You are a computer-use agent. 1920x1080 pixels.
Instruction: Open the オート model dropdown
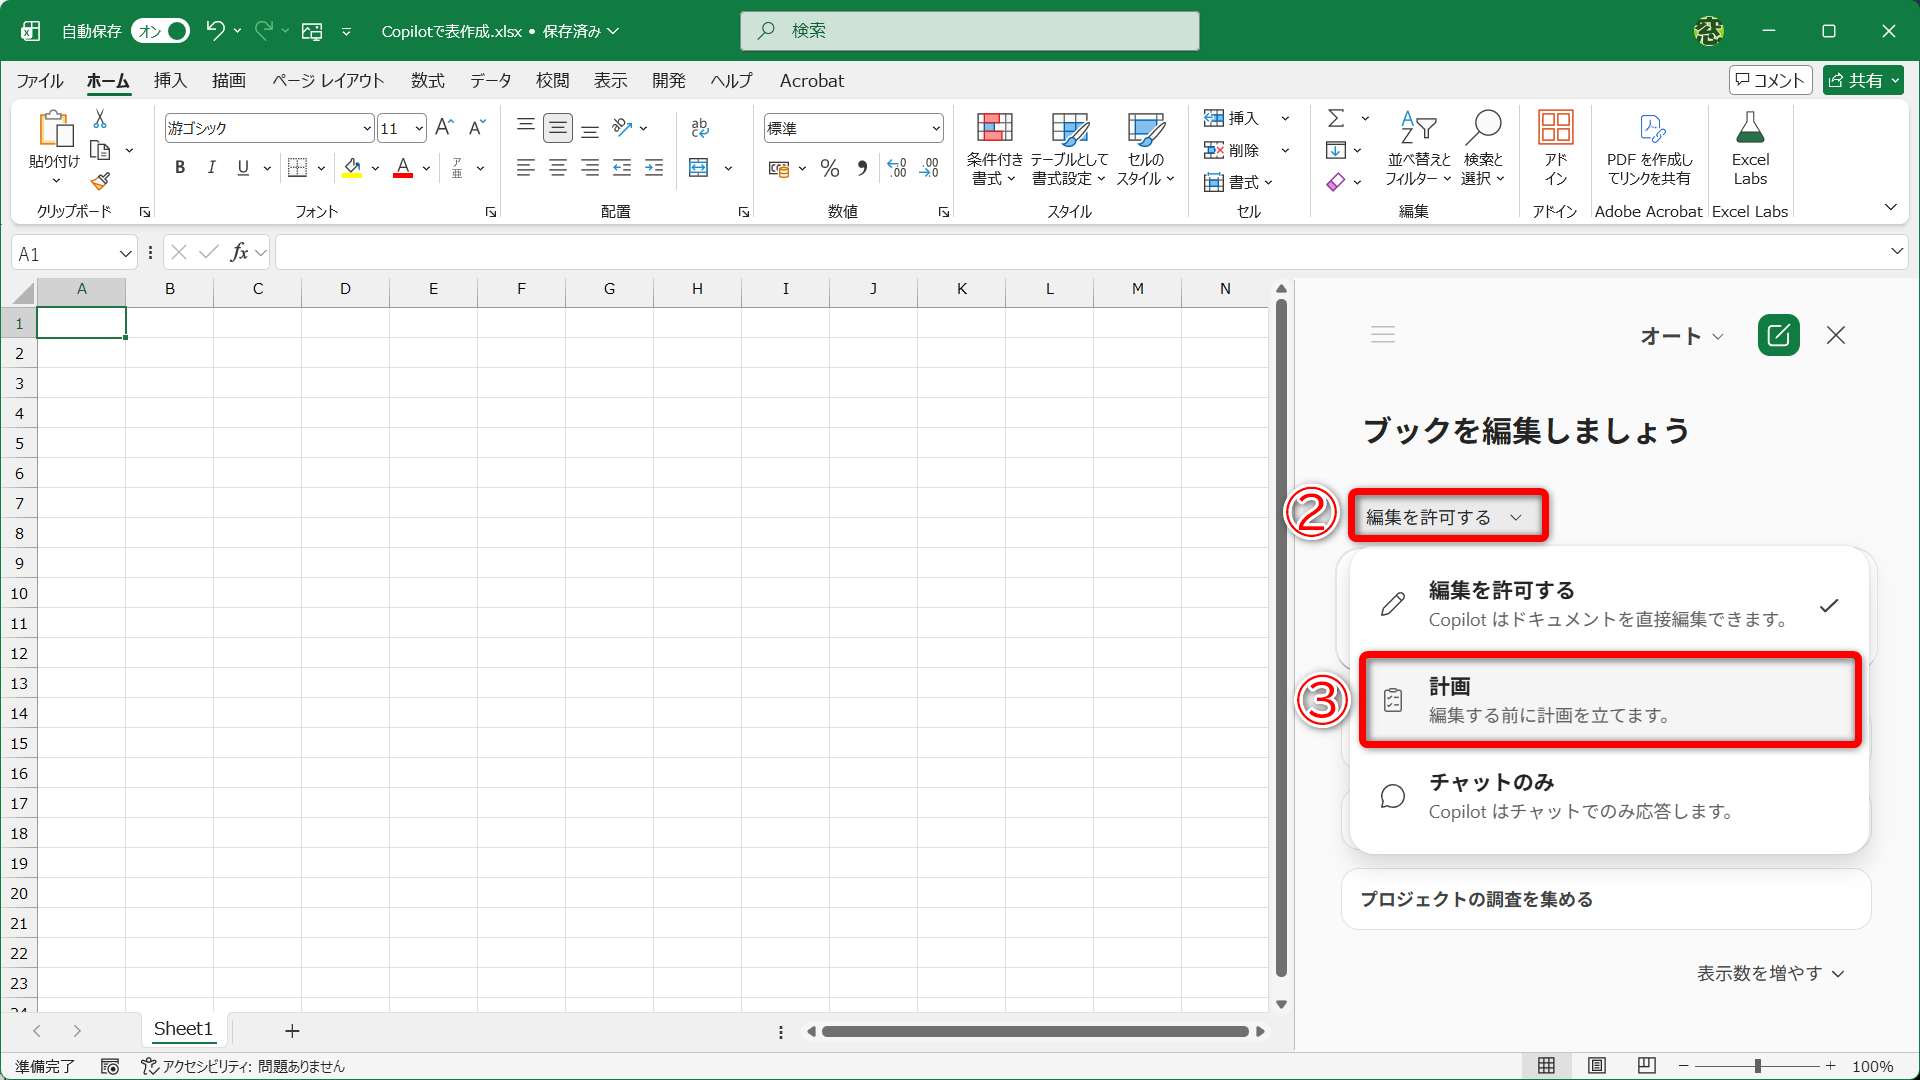click(x=1681, y=336)
